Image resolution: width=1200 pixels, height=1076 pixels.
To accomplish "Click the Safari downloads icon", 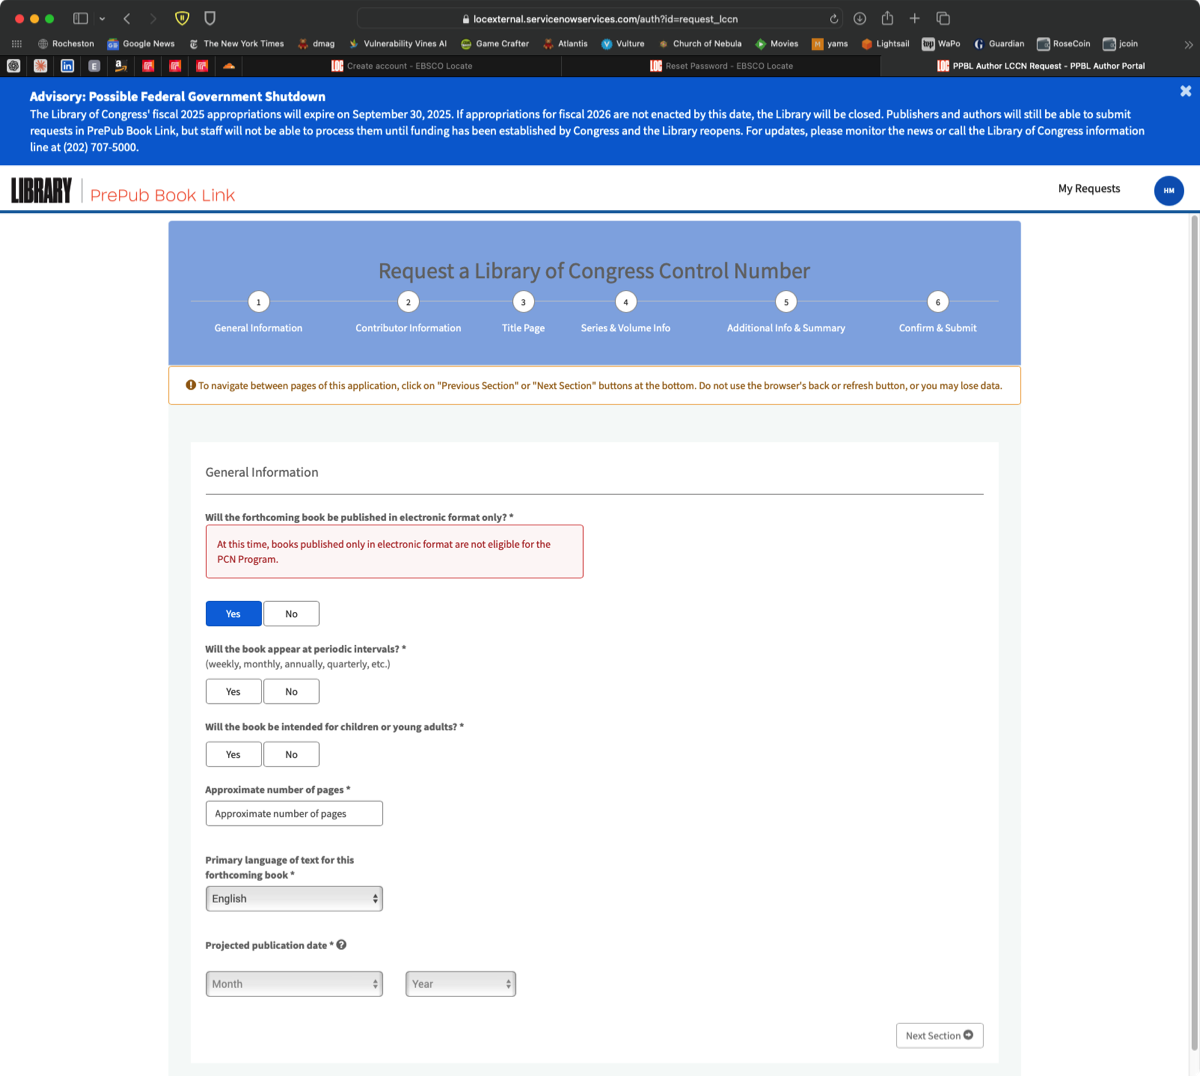I will (x=860, y=19).
